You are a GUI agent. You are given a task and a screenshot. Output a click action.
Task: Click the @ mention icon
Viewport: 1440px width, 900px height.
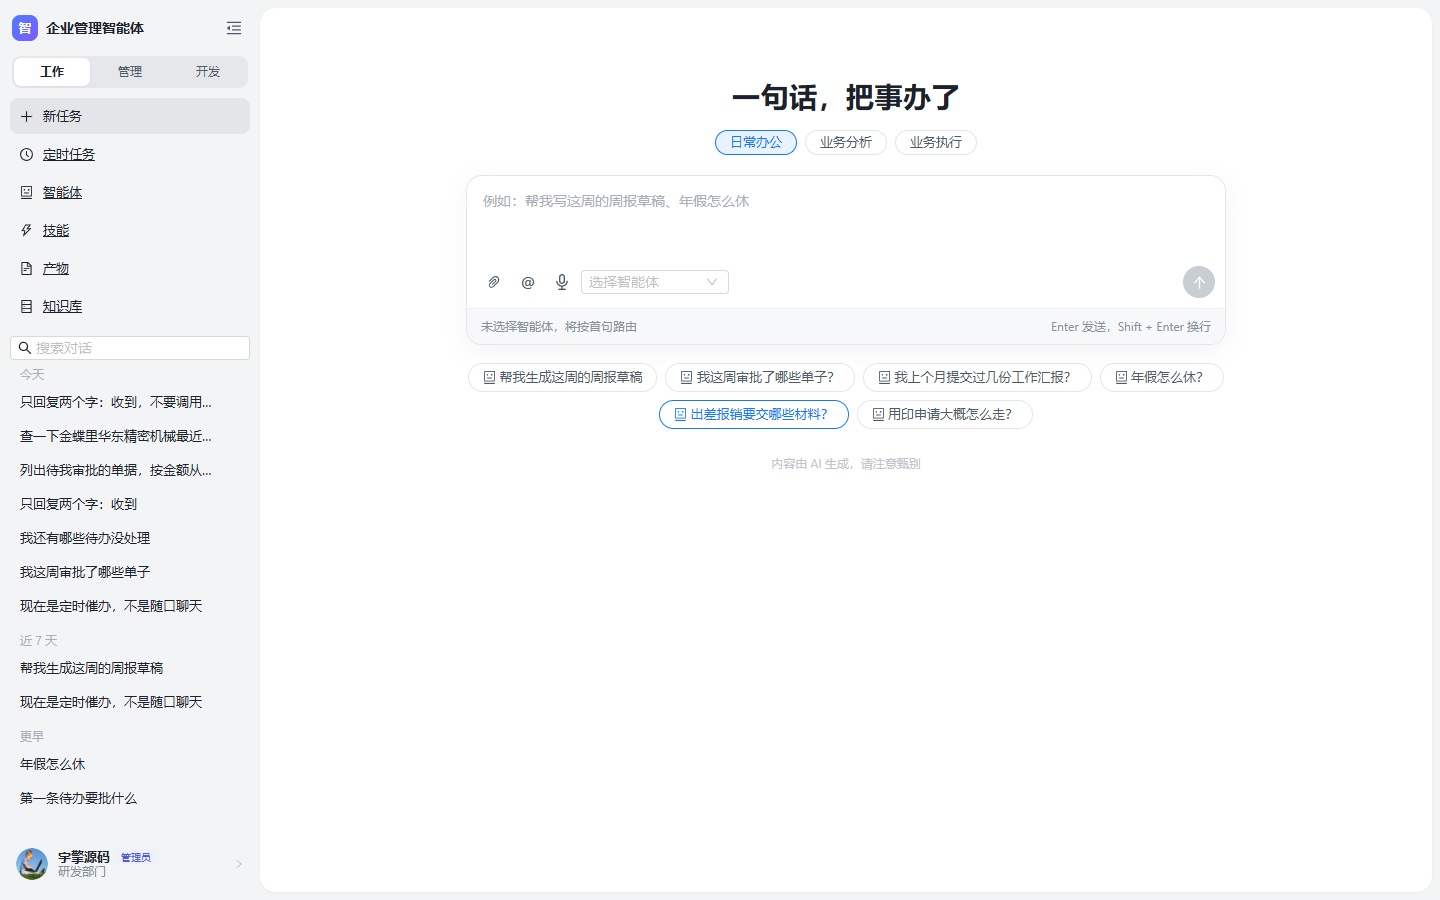(528, 282)
